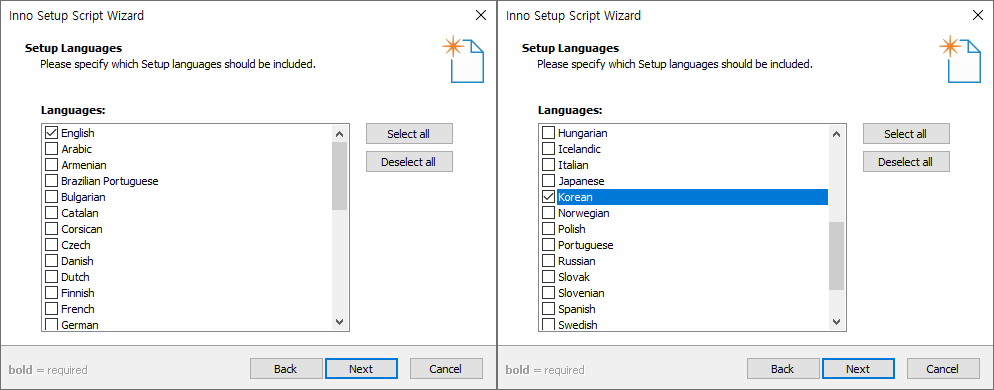This screenshot has width=994, height=390.
Task: Enable the Icelandic checkbox
Action: coord(548,149)
